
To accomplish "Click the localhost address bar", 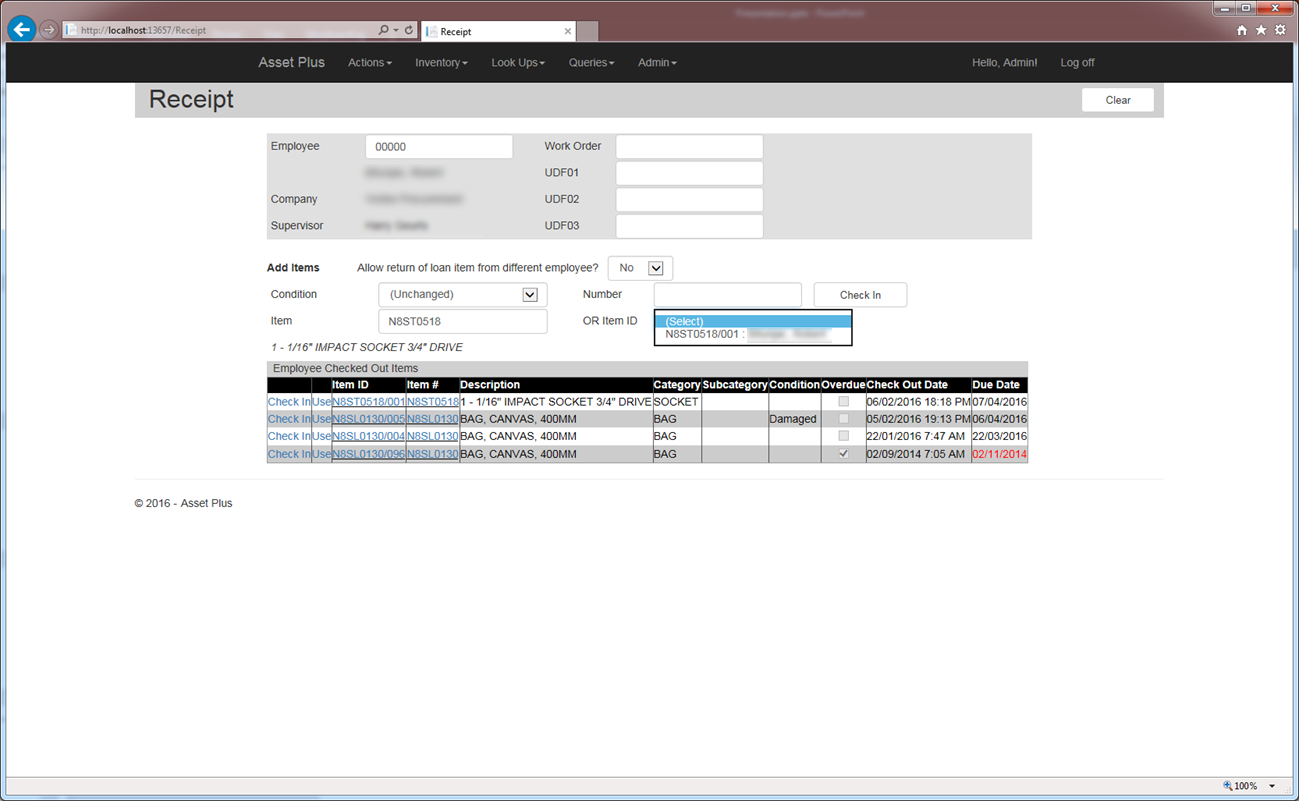I will pyautogui.click(x=220, y=30).
